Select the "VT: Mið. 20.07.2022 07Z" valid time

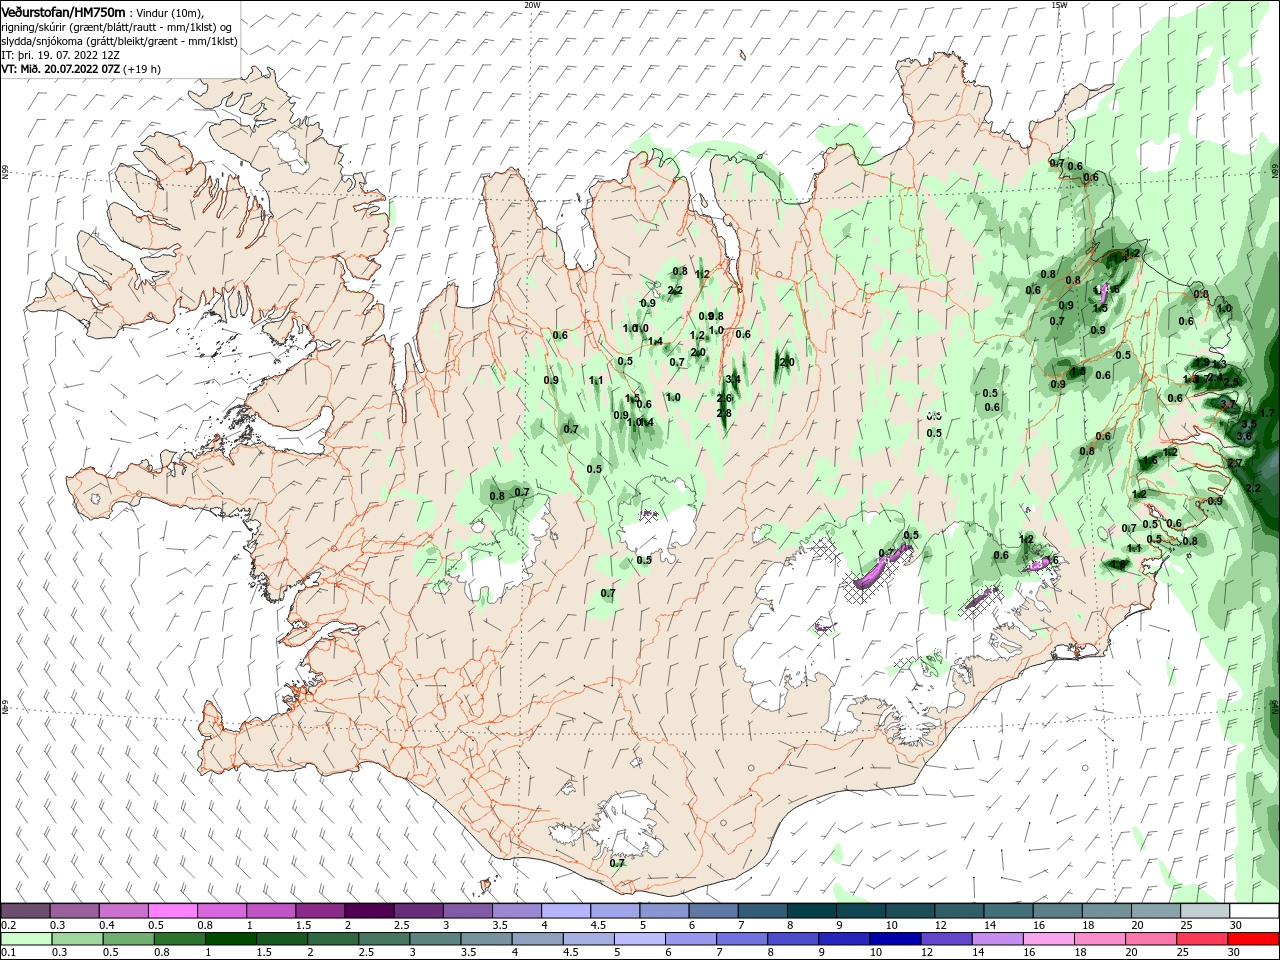click(59, 69)
